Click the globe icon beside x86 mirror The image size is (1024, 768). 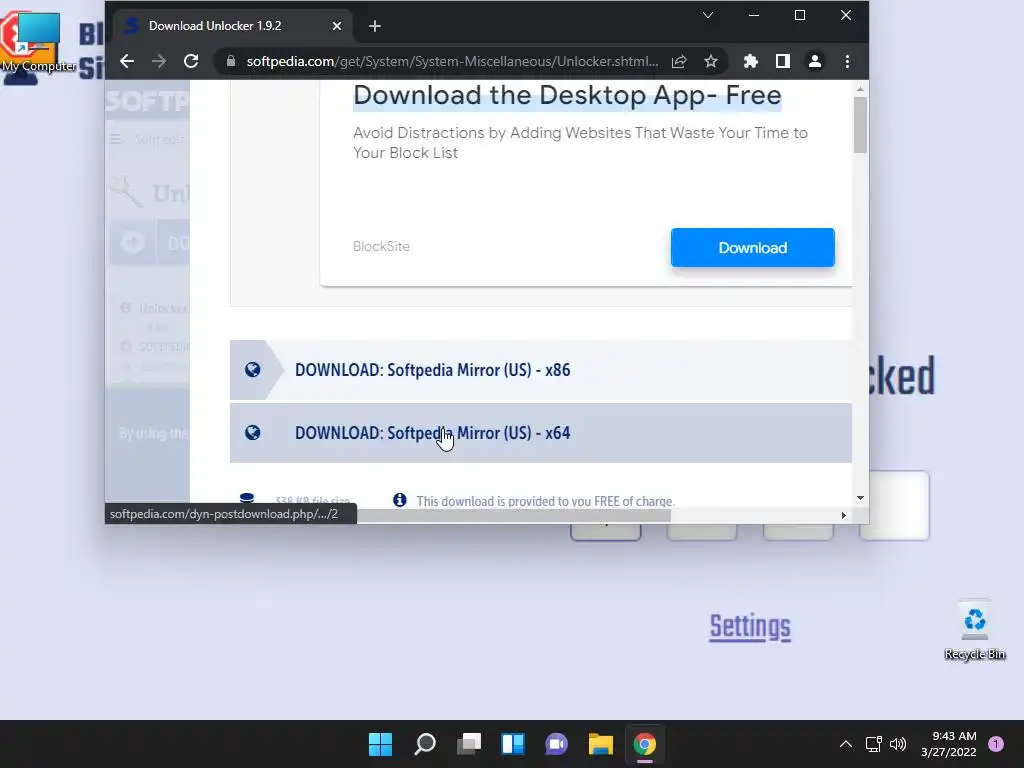(252, 370)
